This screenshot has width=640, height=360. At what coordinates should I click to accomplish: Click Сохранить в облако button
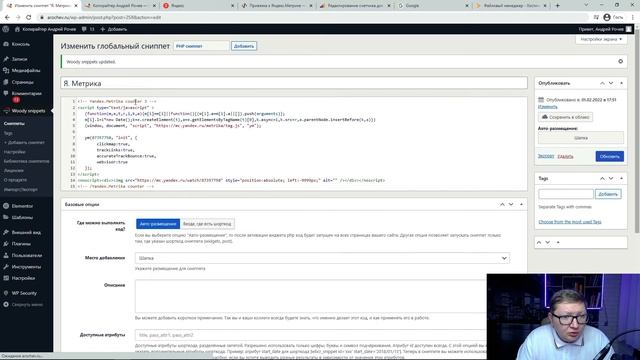[x=565, y=117]
